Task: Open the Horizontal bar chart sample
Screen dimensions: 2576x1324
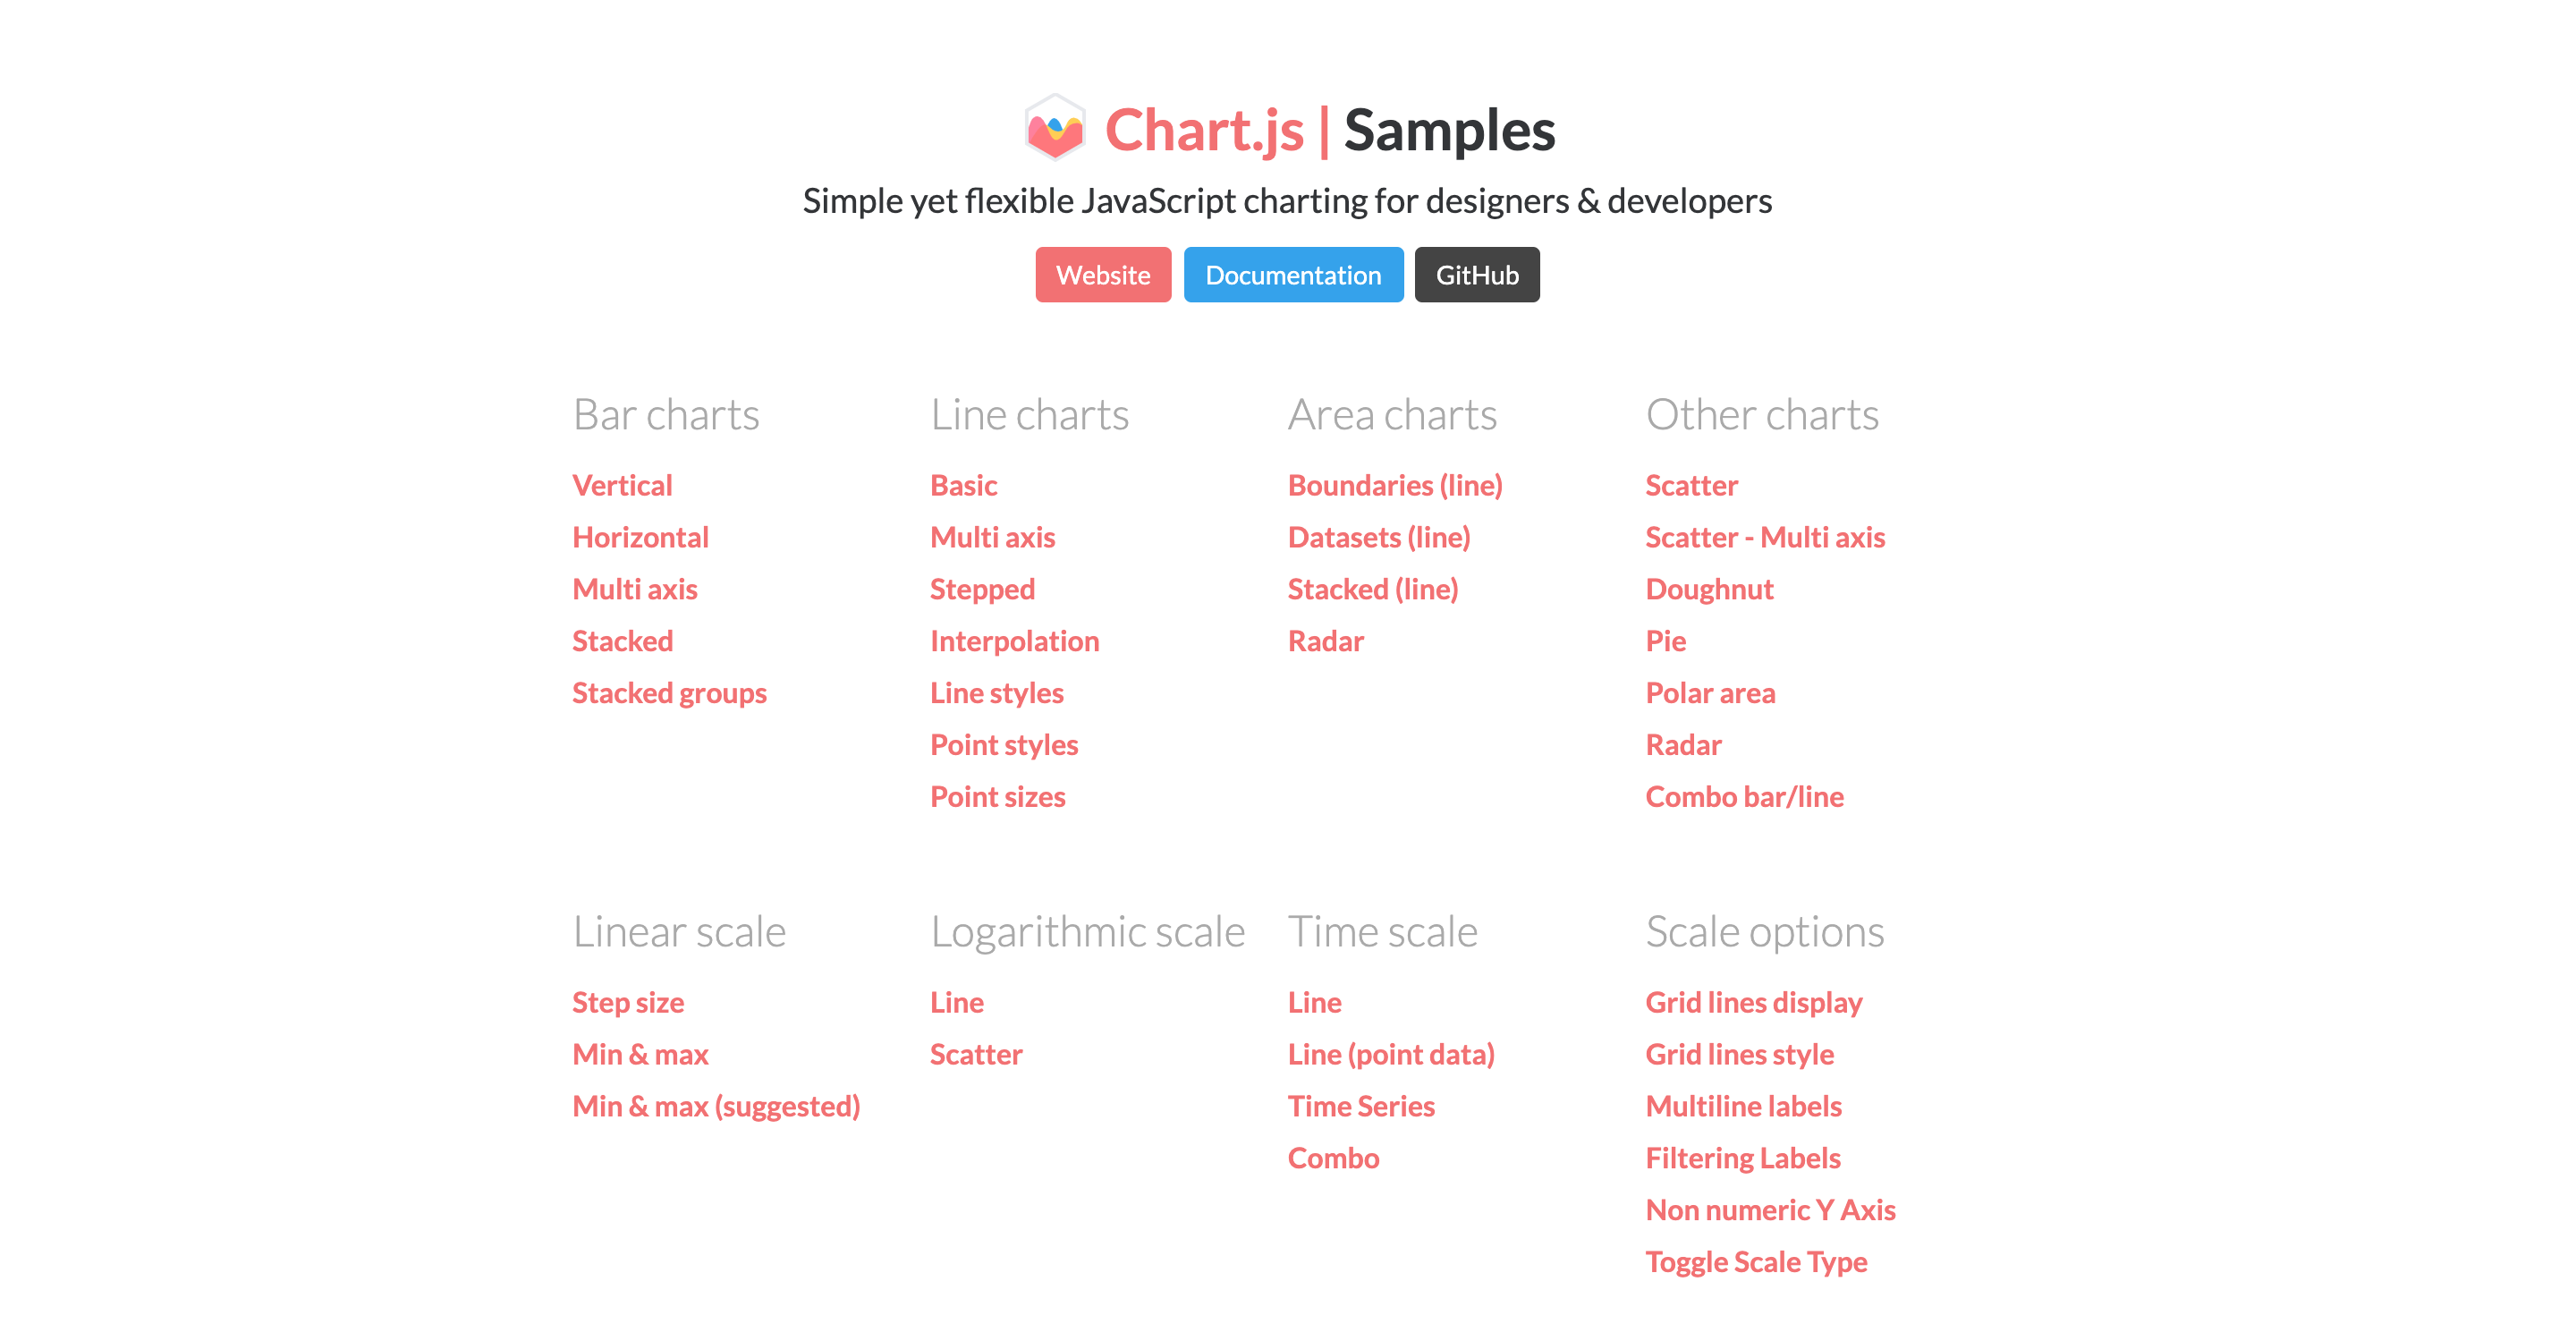Action: 640,537
